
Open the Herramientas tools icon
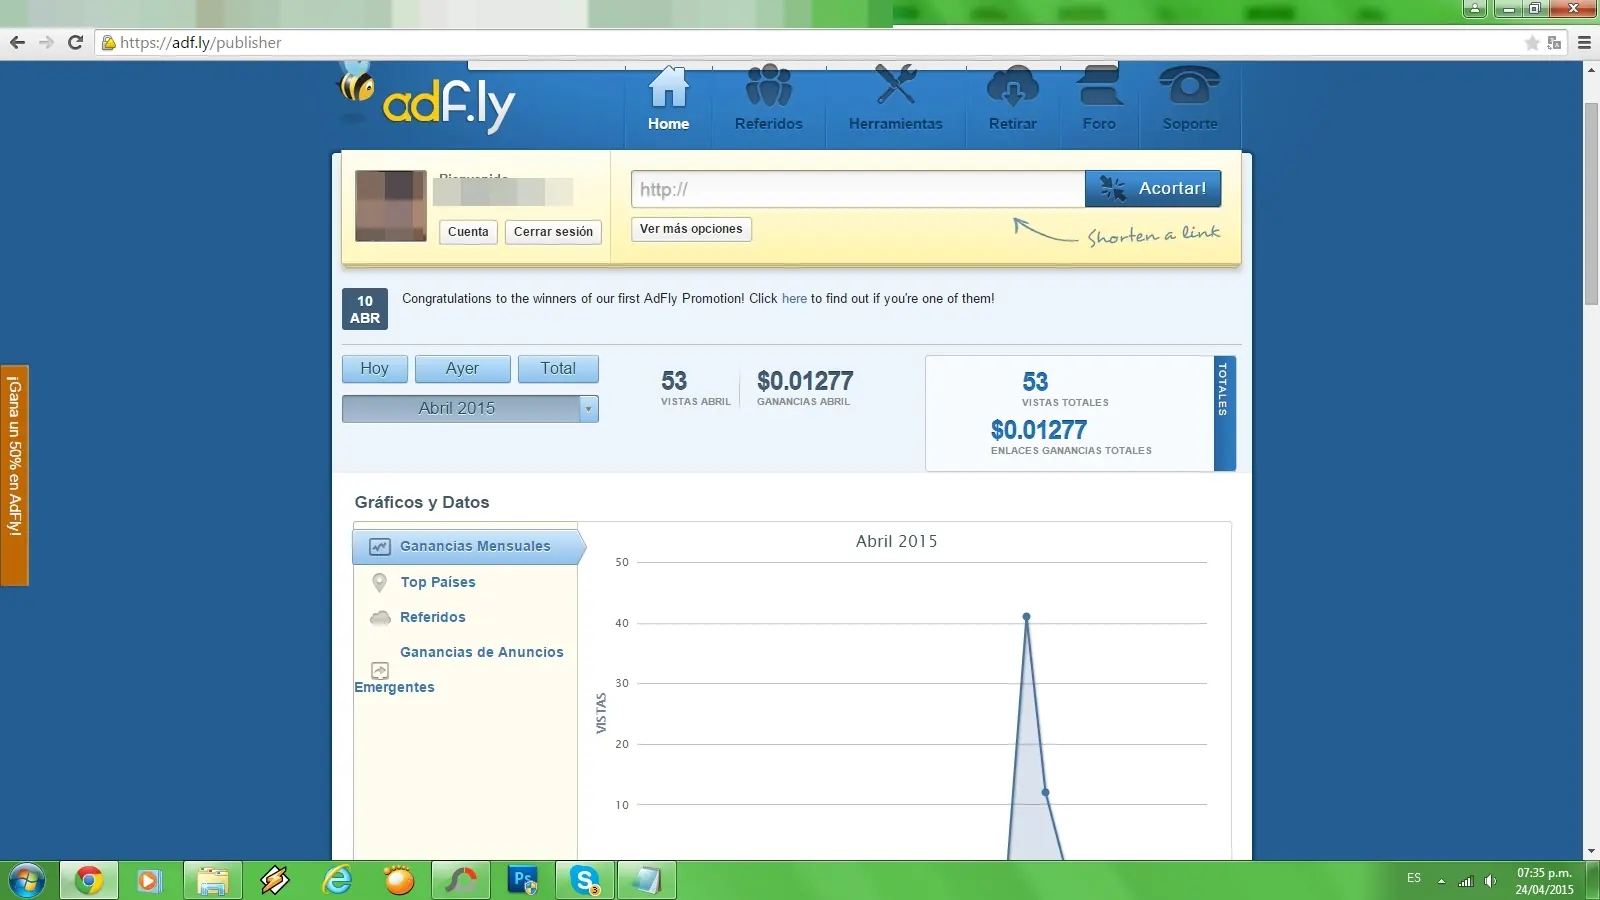coord(895,85)
